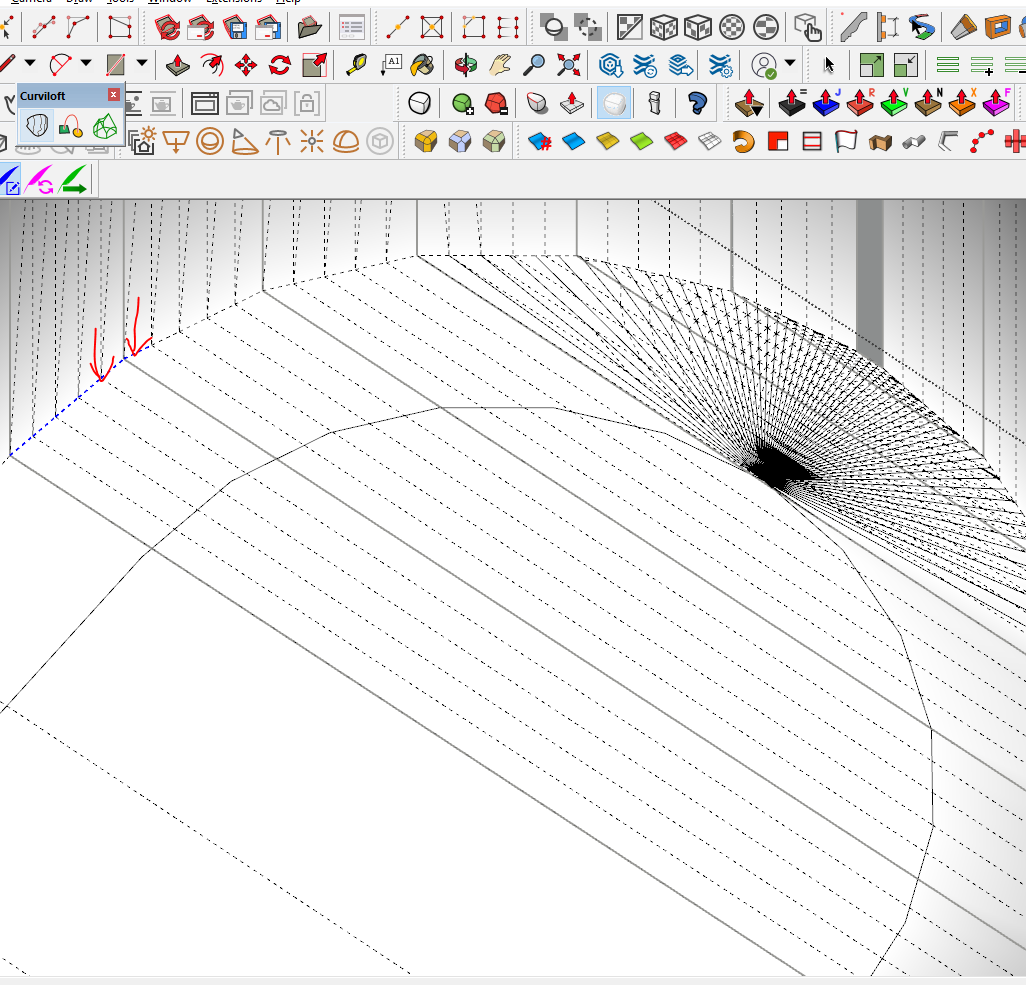Click the magenta feather refresh icon

pyautogui.click(x=40, y=180)
